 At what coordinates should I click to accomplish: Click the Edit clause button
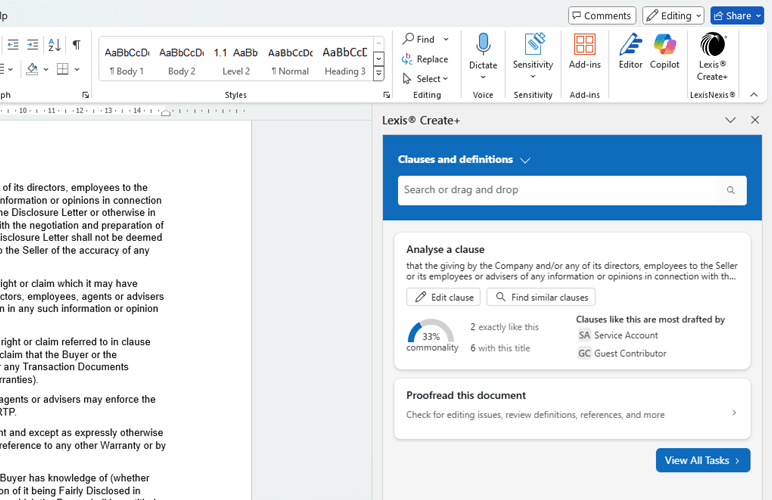443,297
